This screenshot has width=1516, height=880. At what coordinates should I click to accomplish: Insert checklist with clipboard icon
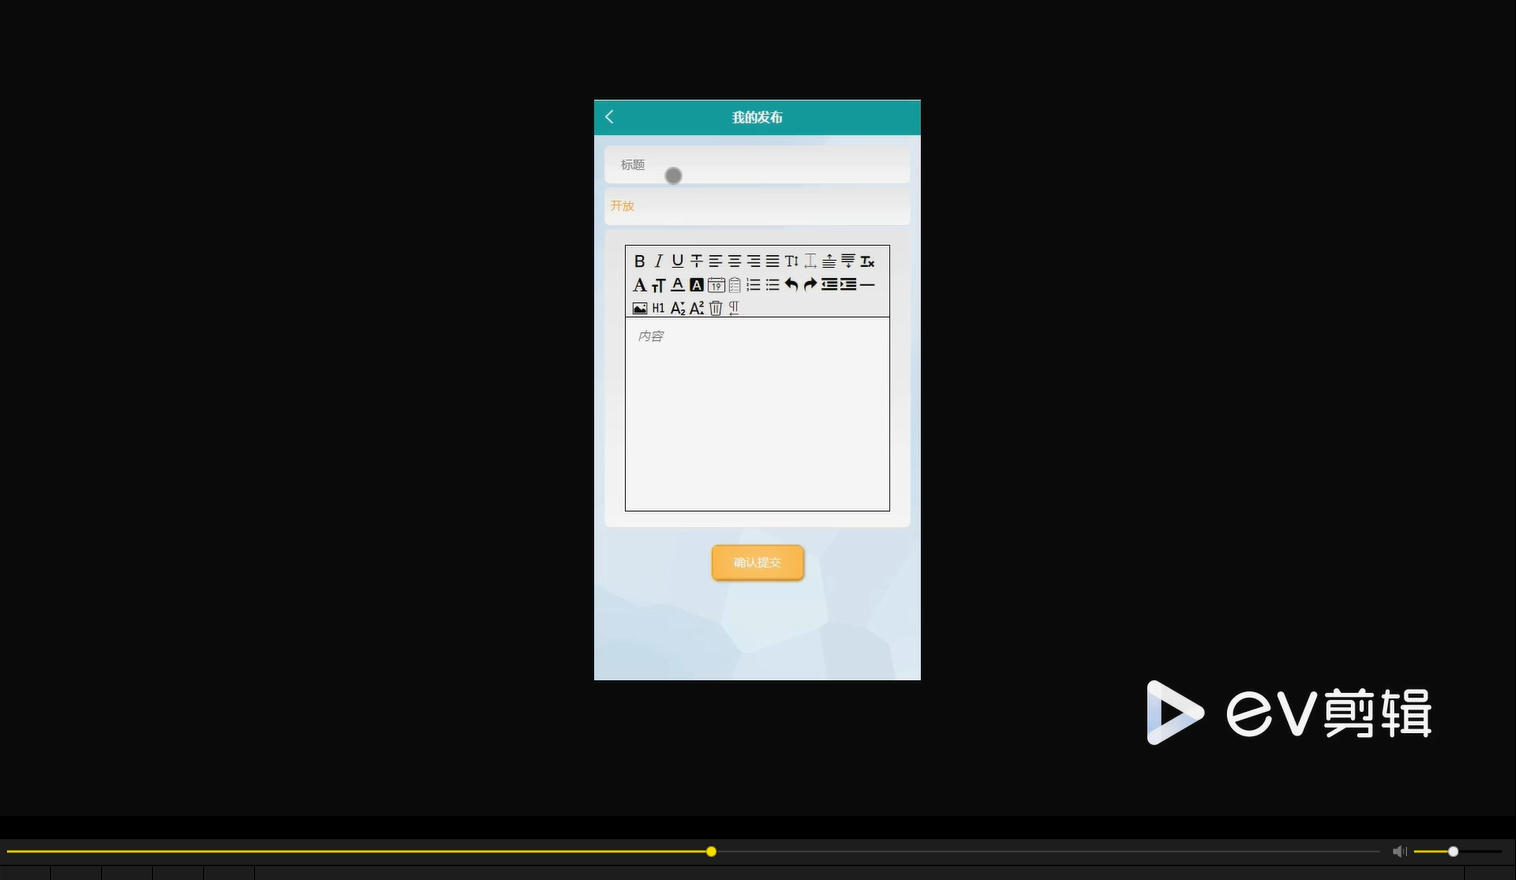(735, 285)
